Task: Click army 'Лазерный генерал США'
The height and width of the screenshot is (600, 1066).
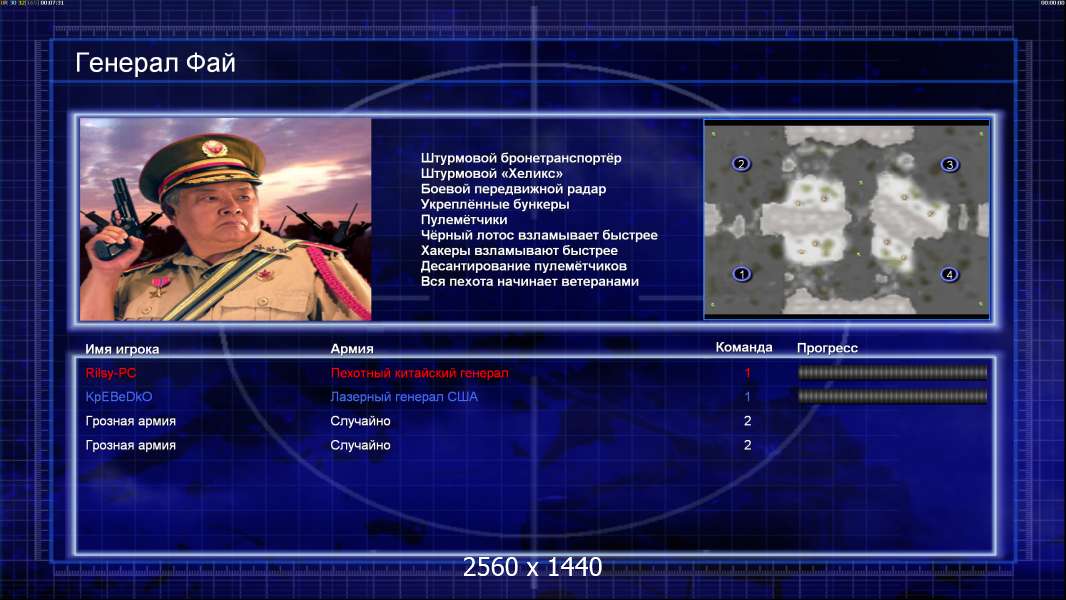Action: click(x=404, y=397)
